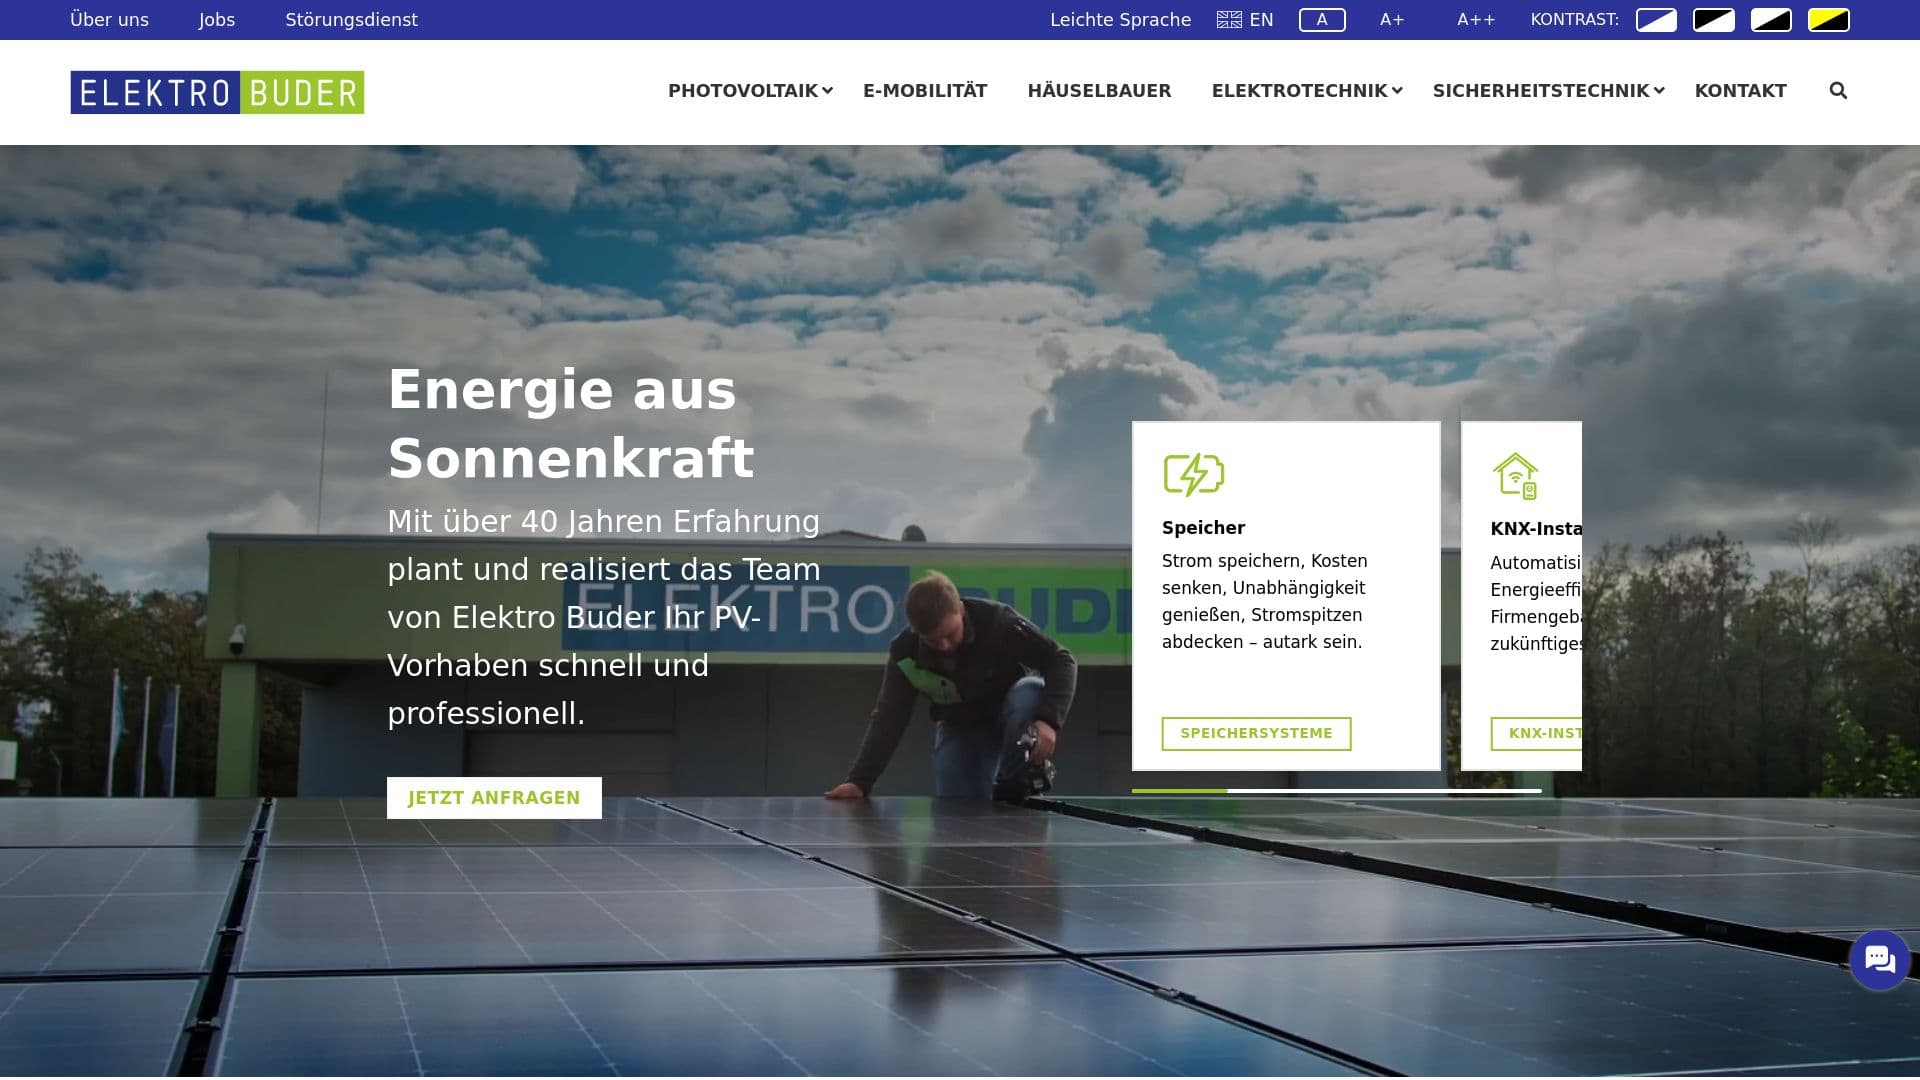Set largest font size with A++
The width and height of the screenshot is (1920, 1080).
point(1475,19)
